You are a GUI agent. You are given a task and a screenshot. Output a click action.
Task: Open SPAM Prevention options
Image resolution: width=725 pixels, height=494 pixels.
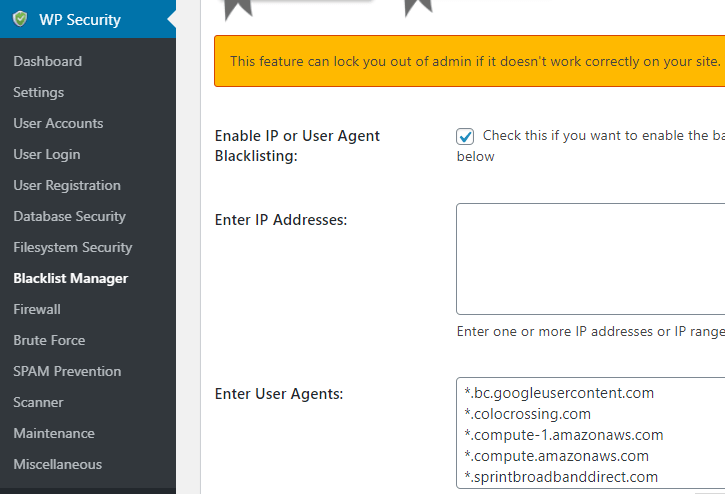click(67, 371)
